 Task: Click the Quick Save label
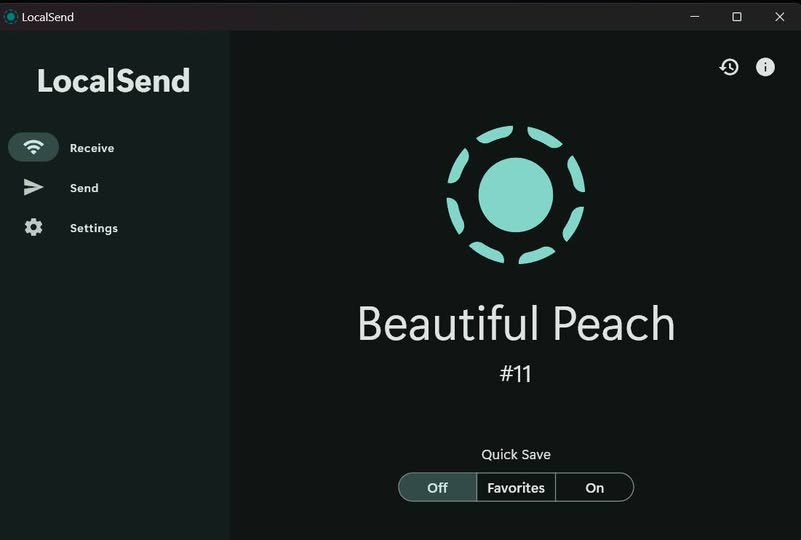pos(516,454)
